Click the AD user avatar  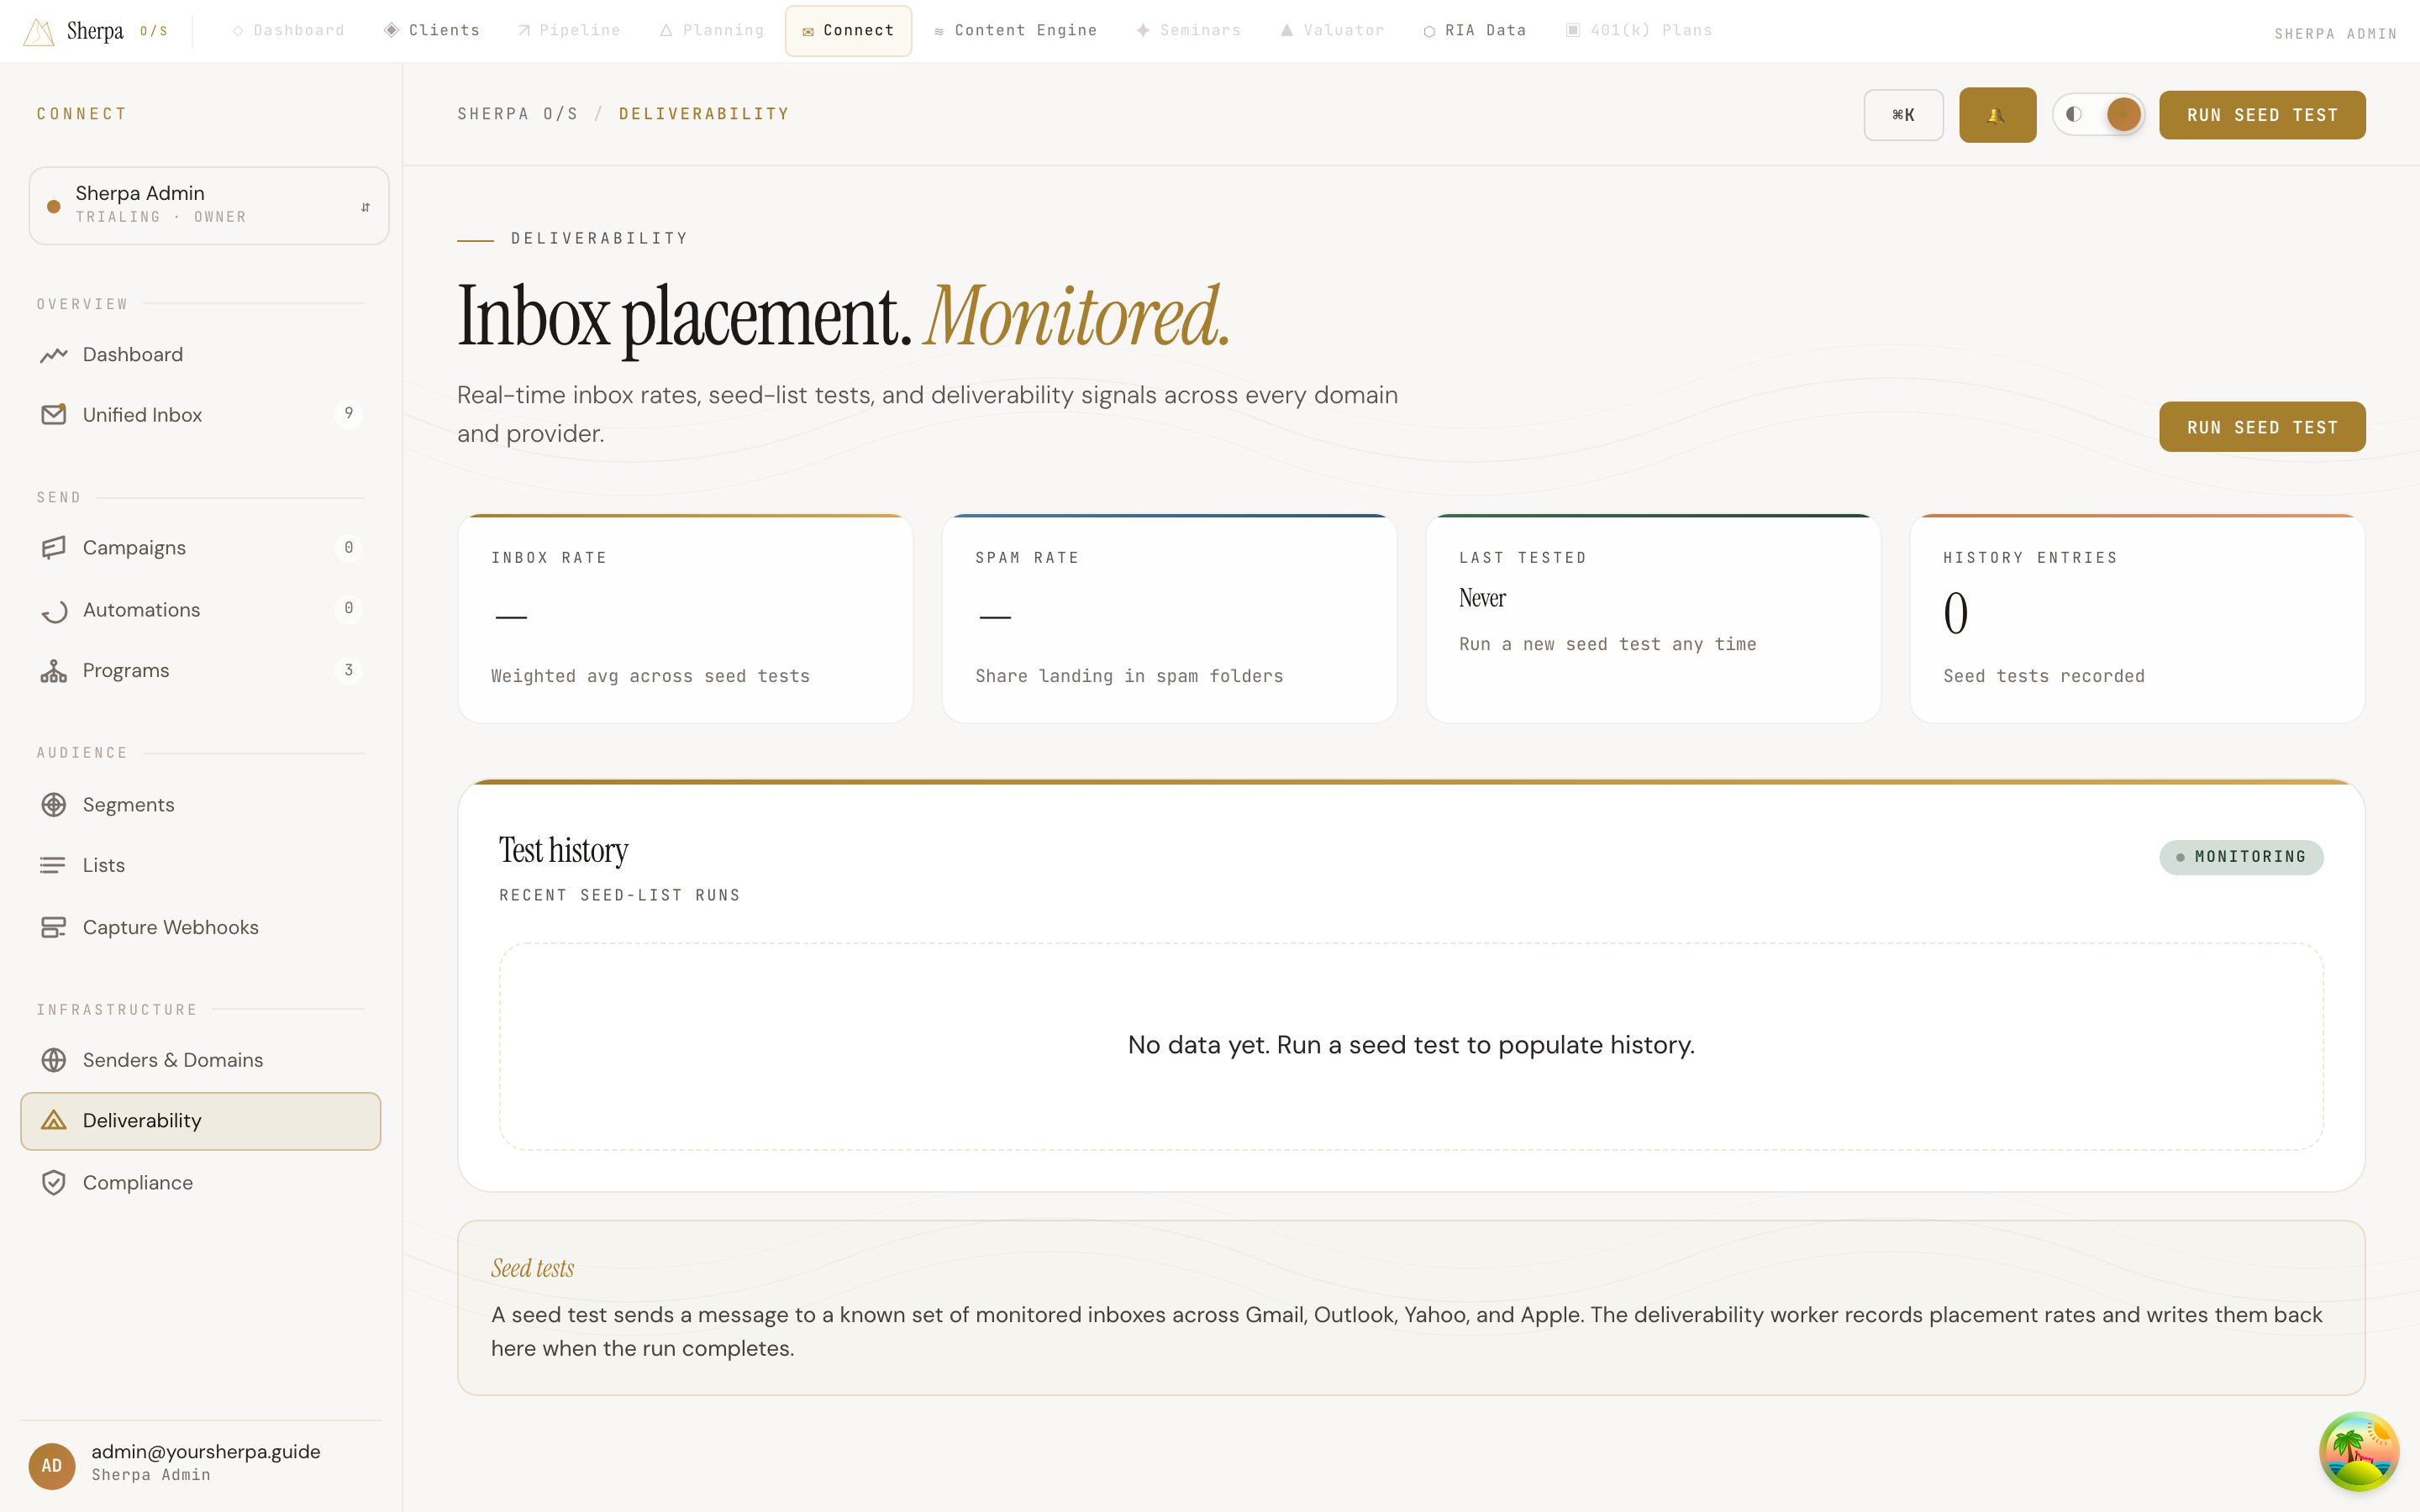52,1466
